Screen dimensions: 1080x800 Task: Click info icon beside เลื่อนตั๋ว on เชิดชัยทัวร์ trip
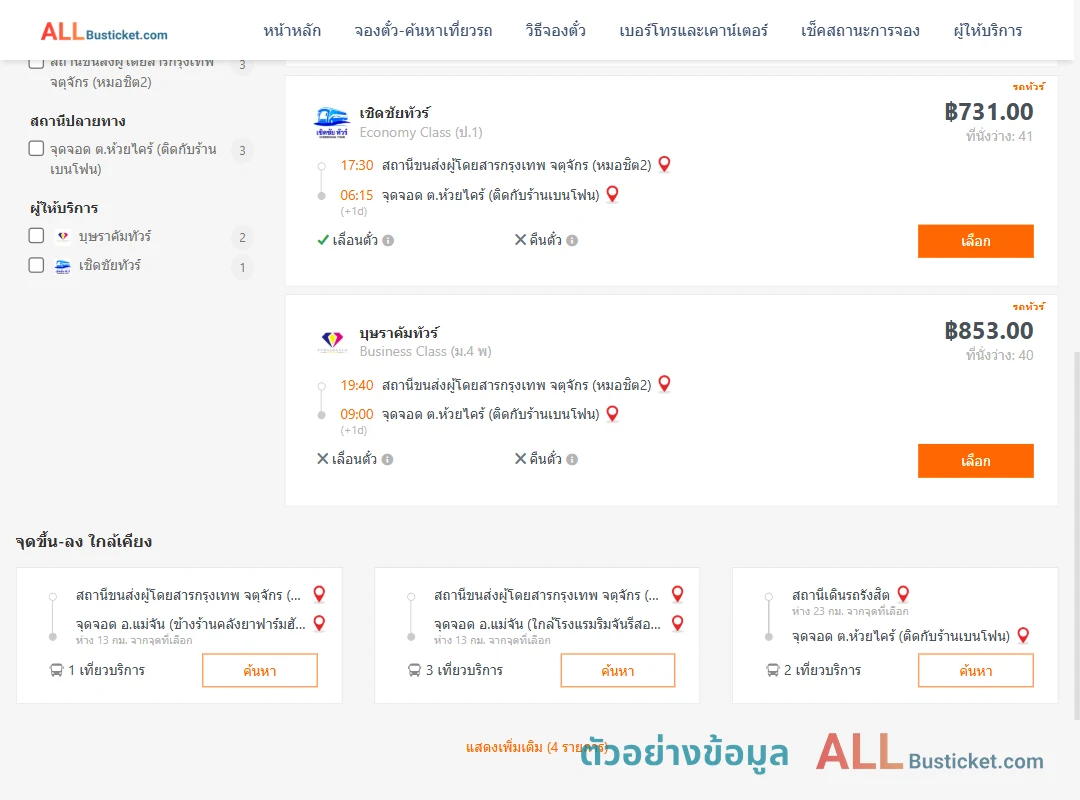coord(388,240)
